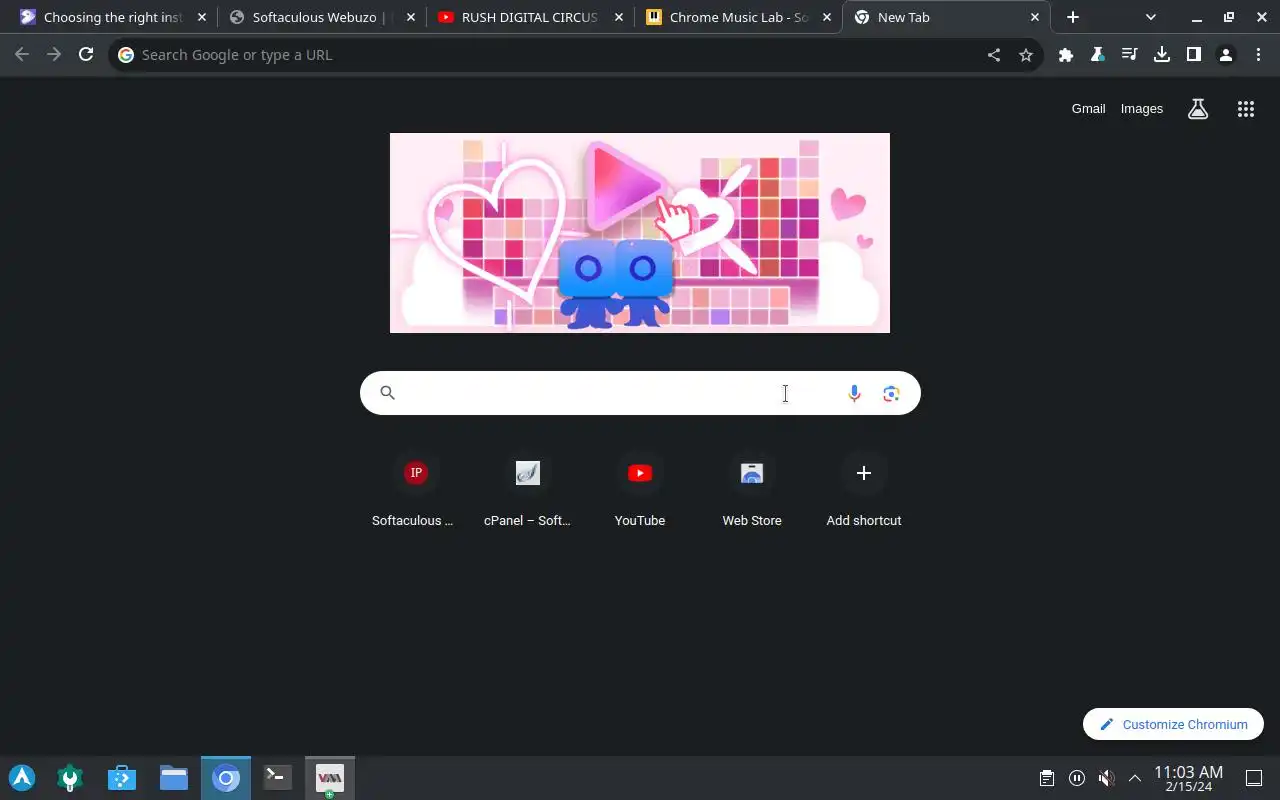Switch to the Choosing the right inst tab
Image resolution: width=1280 pixels, height=800 pixels.
(x=114, y=17)
